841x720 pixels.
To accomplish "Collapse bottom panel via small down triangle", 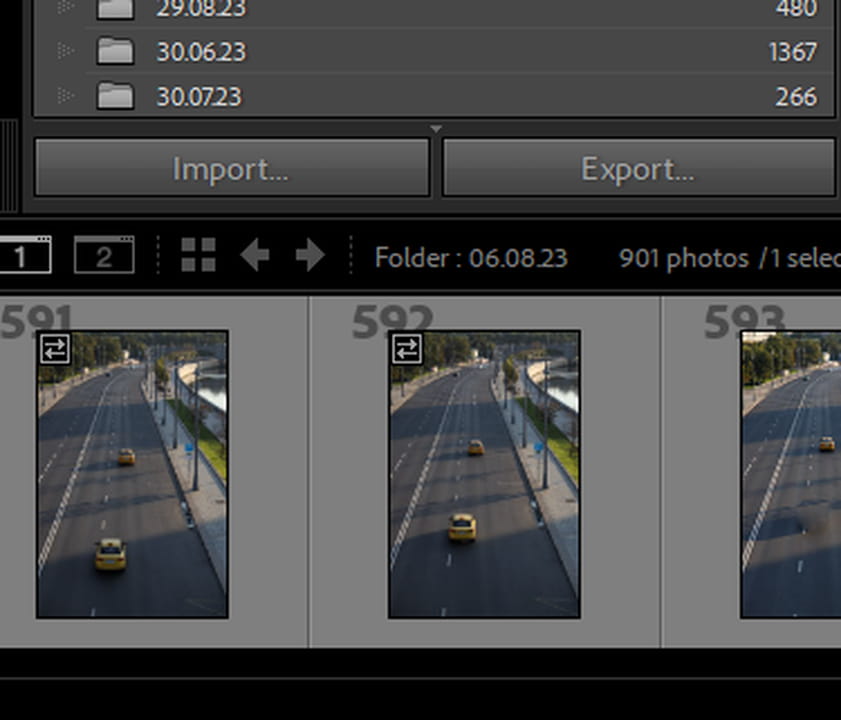I will coord(436,129).
